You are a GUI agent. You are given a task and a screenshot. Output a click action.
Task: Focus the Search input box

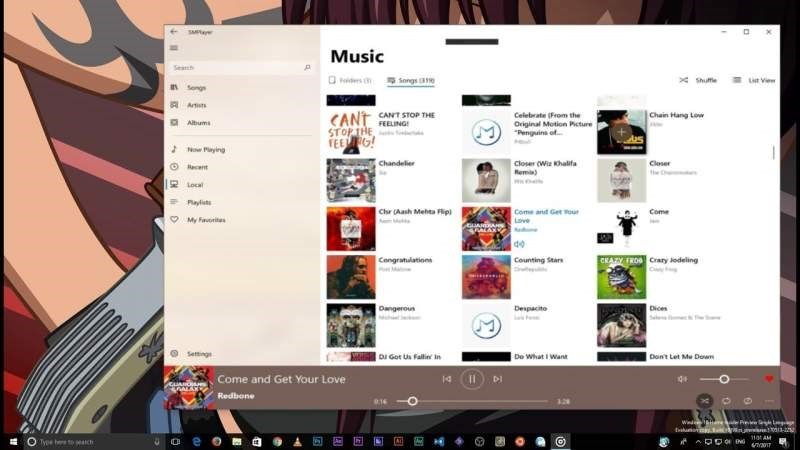point(241,67)
